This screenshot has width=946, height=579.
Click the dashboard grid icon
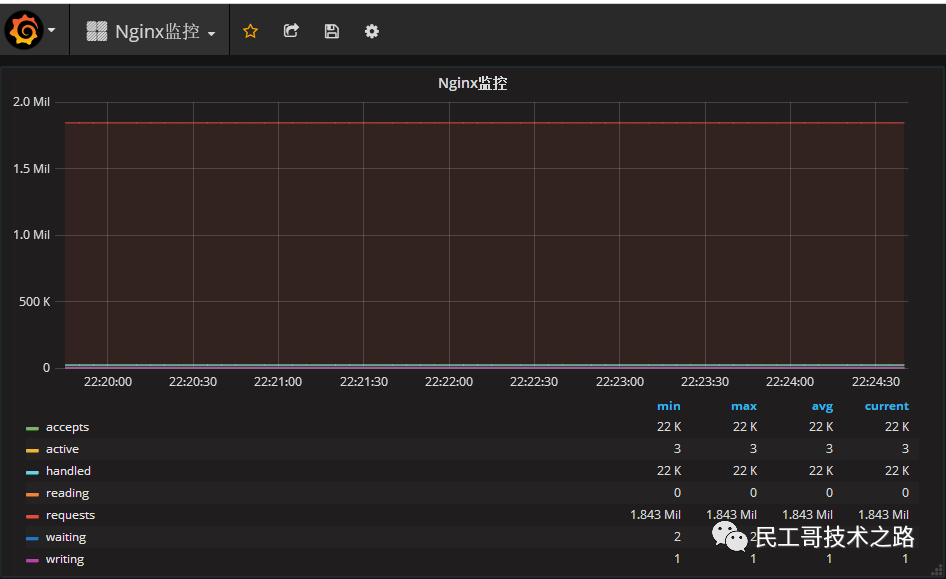pos(97,31)
